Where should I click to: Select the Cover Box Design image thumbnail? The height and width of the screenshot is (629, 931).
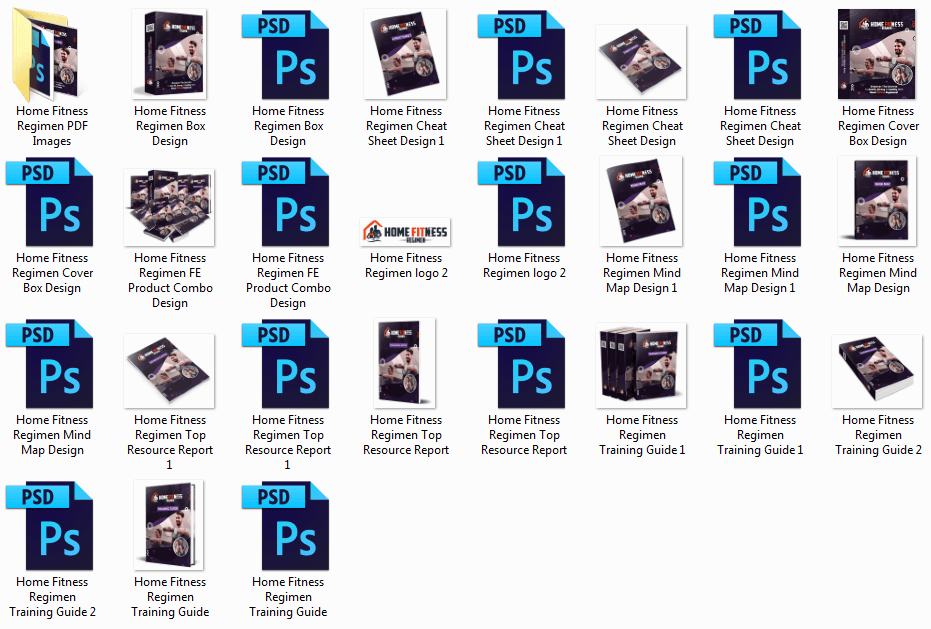point(878,55)
